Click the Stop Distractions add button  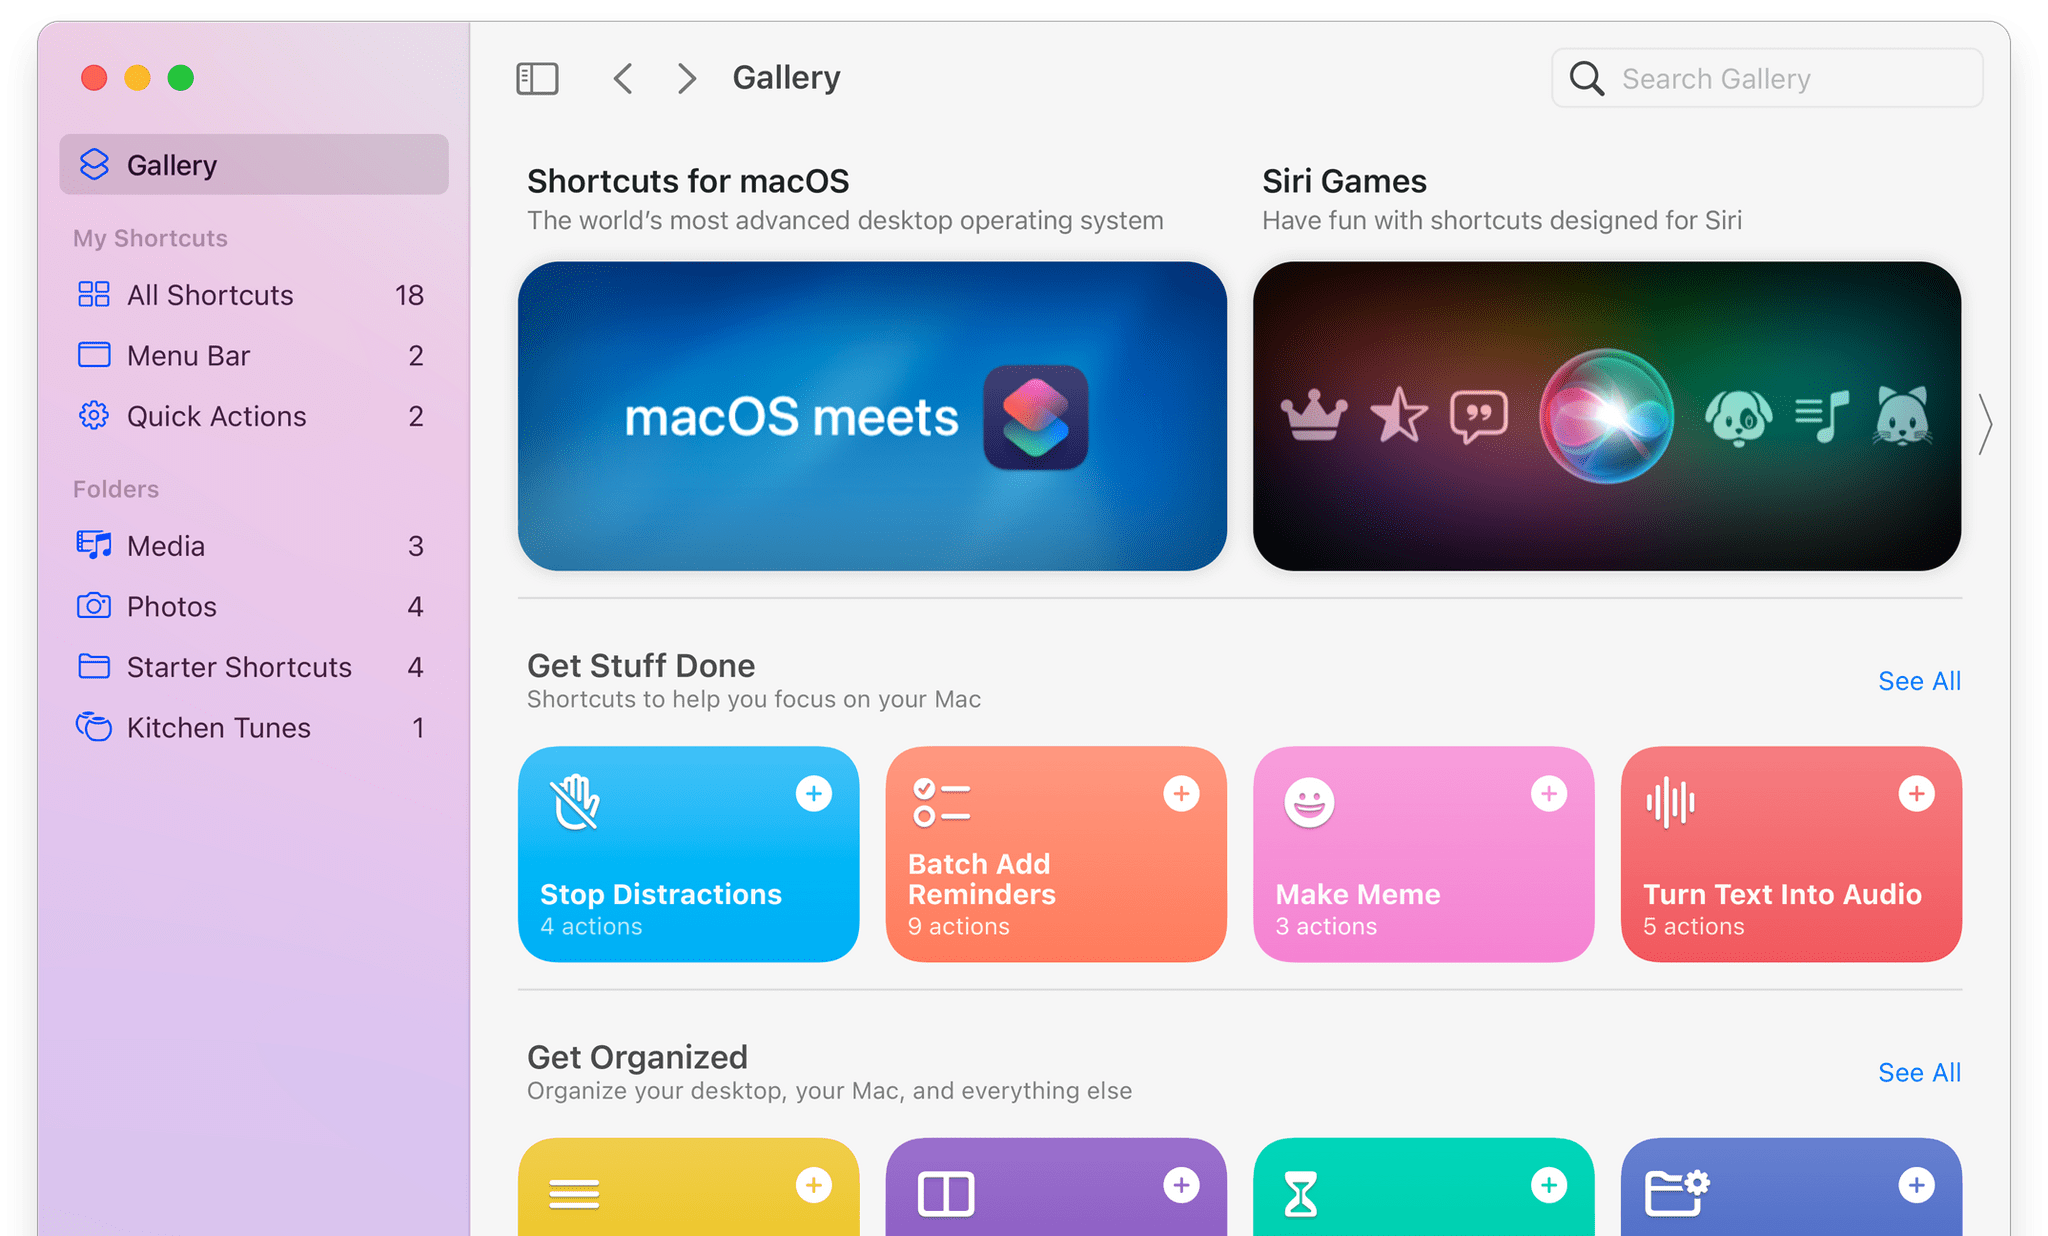click(813, 796)
